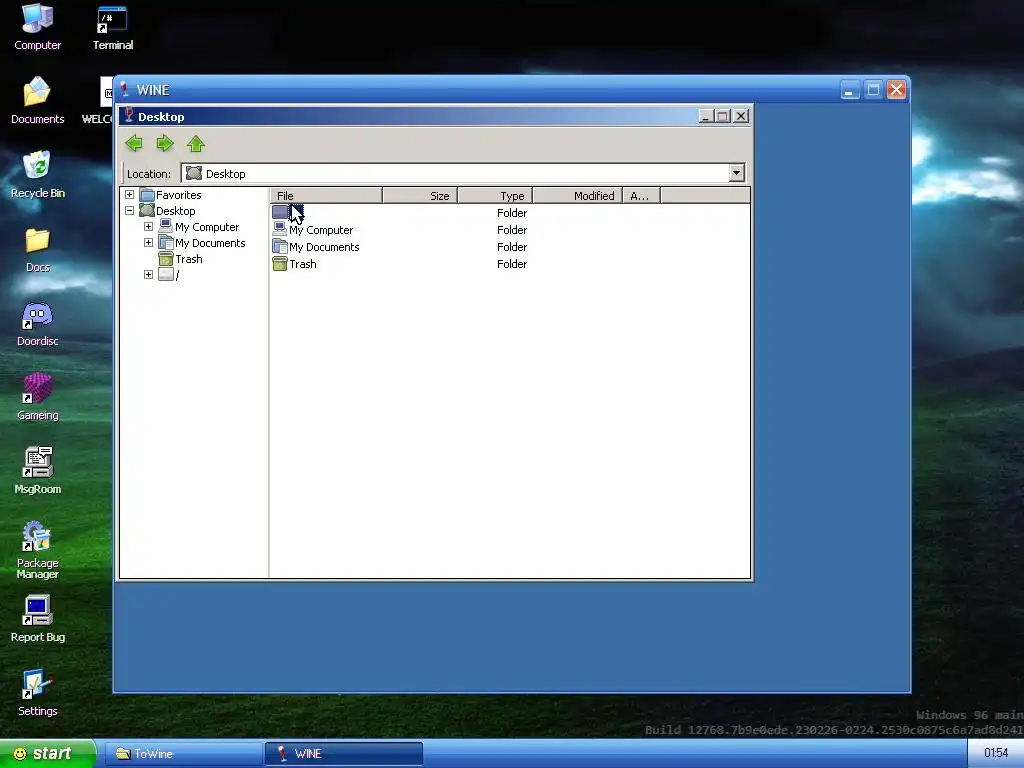Maximize the outer WINE window
The width and height of the screenshot is (1024, 768).
coord(872,89)
